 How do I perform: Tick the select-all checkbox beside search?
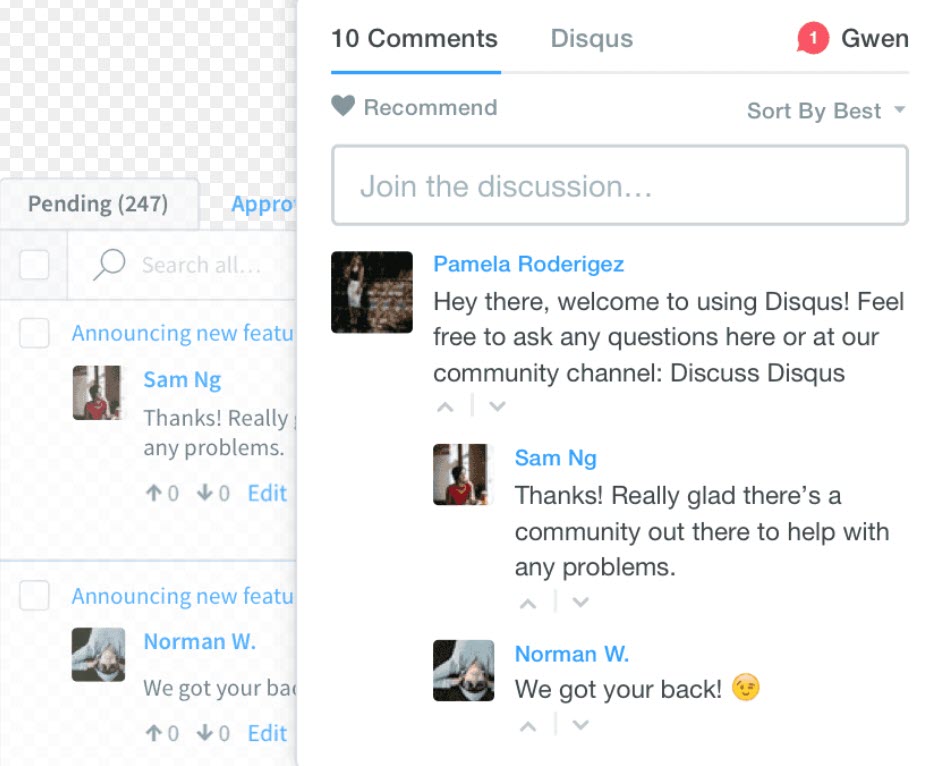click(x=34, y=264)
